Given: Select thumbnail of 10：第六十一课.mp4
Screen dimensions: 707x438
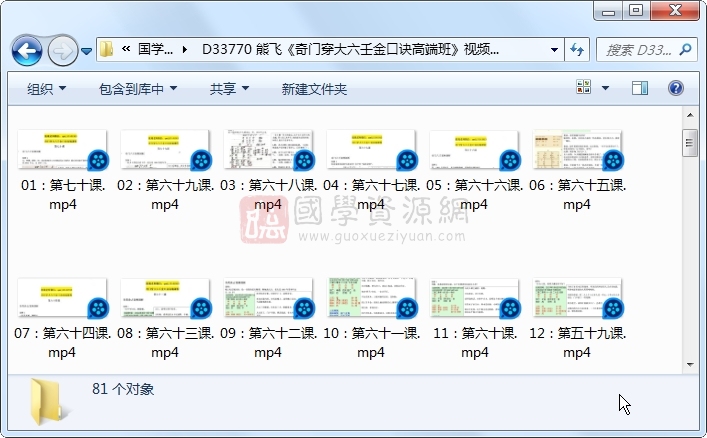Looking at the screenshot, I should pyautogui.click(x=372, y=298).
